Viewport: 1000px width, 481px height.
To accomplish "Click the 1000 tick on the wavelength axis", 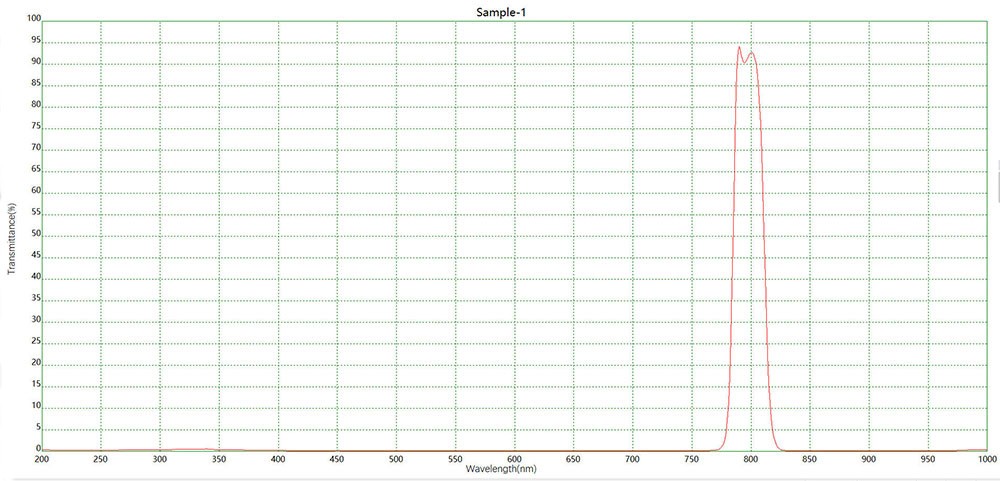I will coord(986,459).
